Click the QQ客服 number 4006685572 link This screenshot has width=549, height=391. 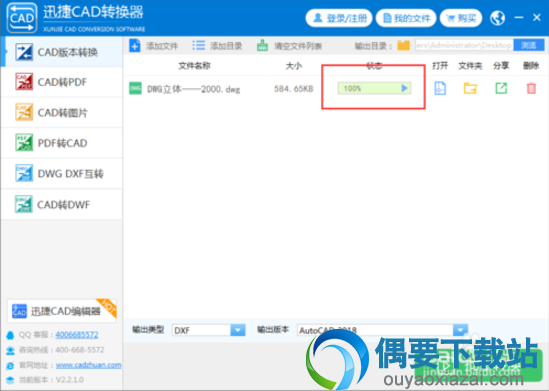click(x=77, y=335)
